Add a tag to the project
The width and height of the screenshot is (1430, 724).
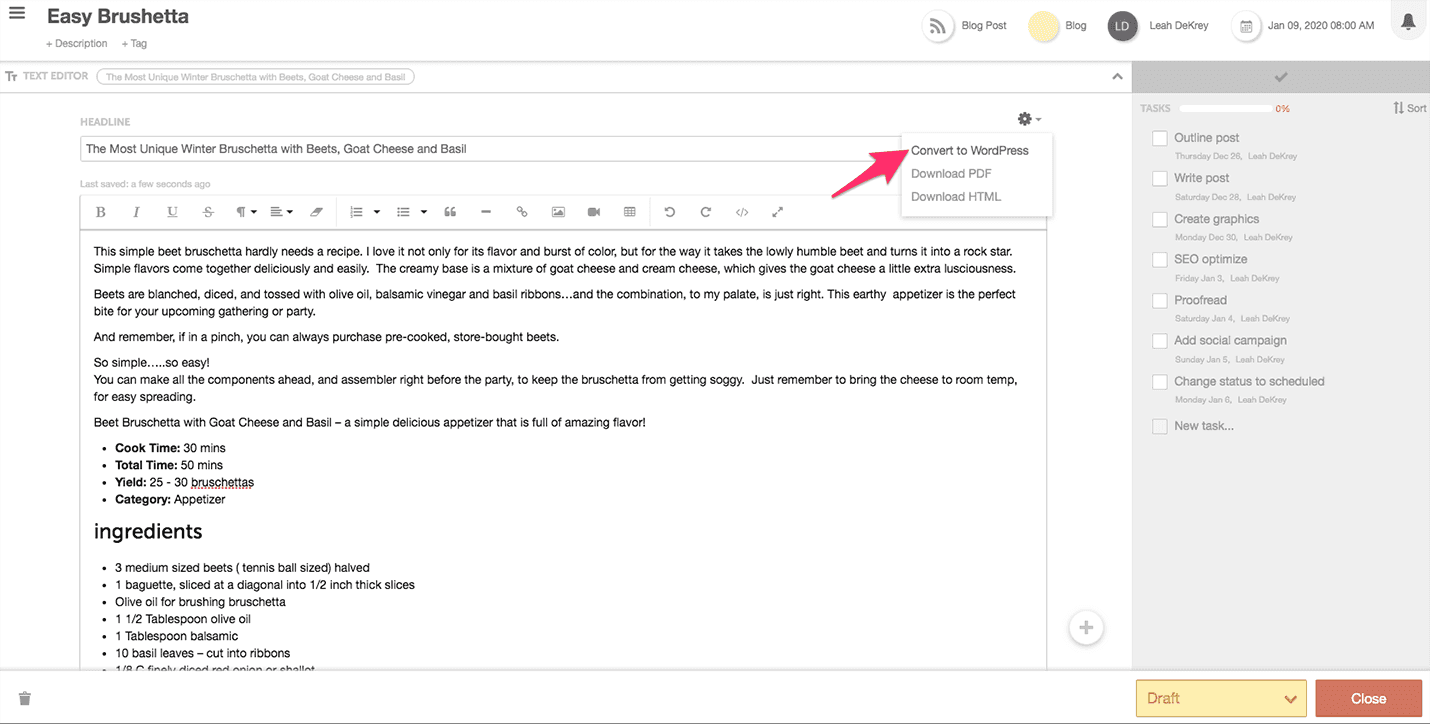pyautogui.click(x=134, y=43)
